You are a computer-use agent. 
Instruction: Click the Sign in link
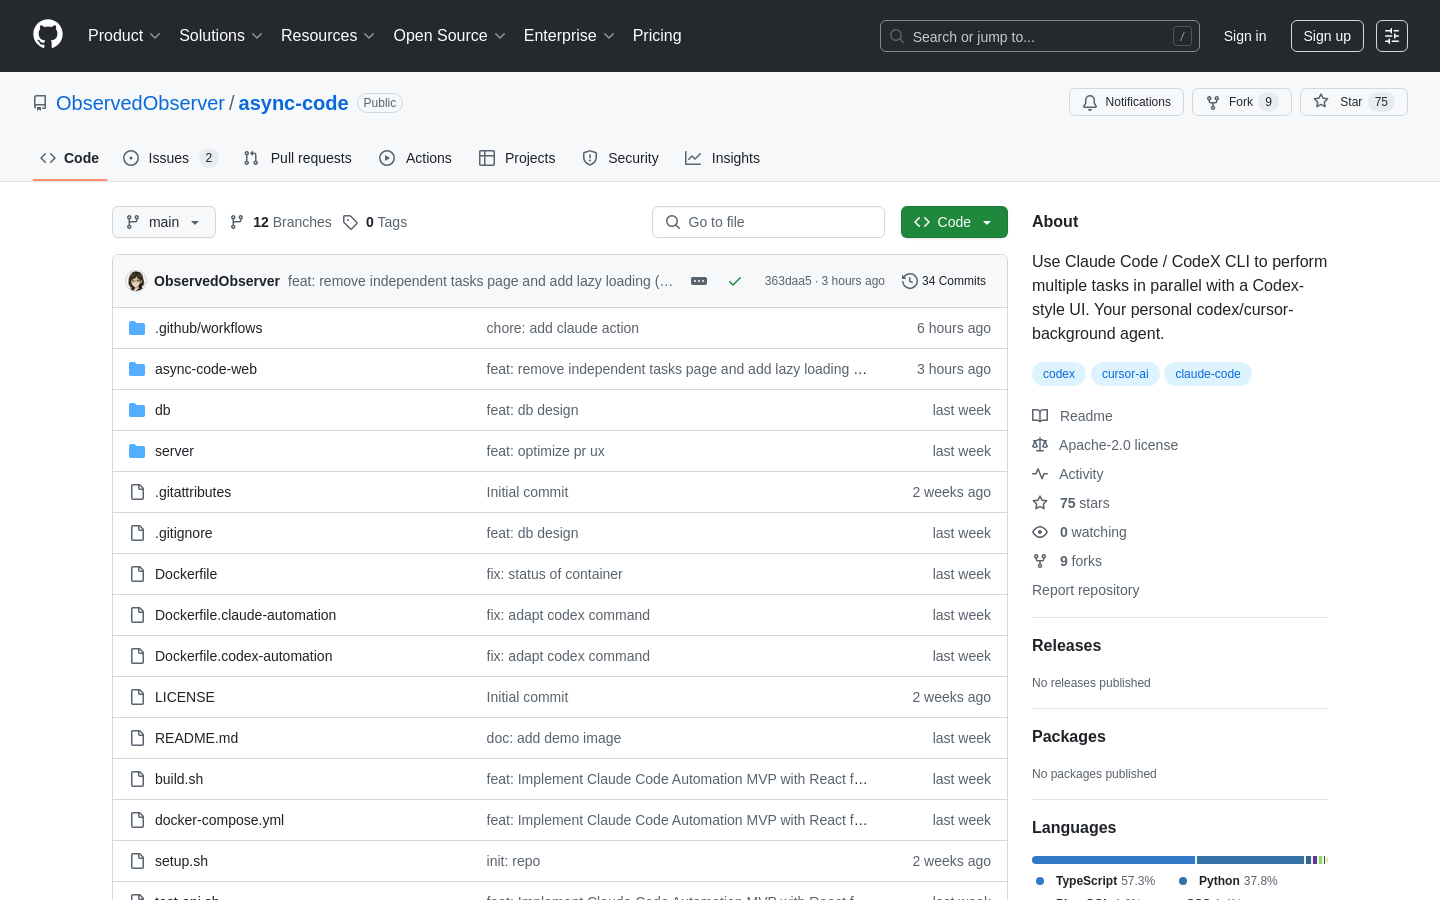1245,36
